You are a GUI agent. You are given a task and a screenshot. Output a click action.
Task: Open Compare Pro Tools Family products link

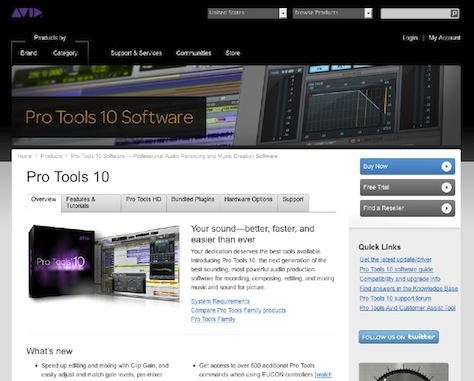[x=238, y=310]
